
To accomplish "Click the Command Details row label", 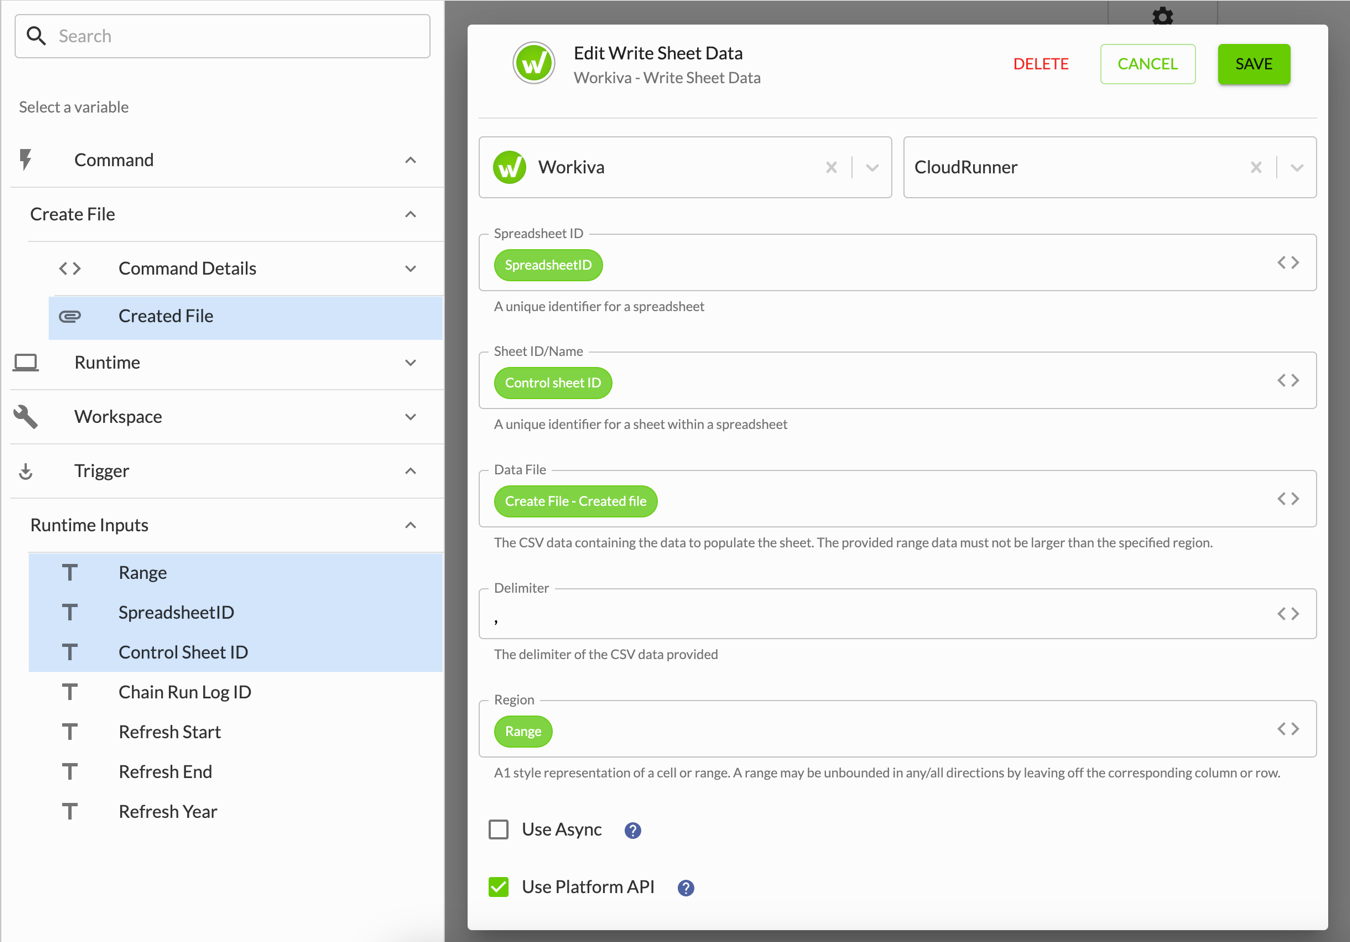I will pos(187,268).
